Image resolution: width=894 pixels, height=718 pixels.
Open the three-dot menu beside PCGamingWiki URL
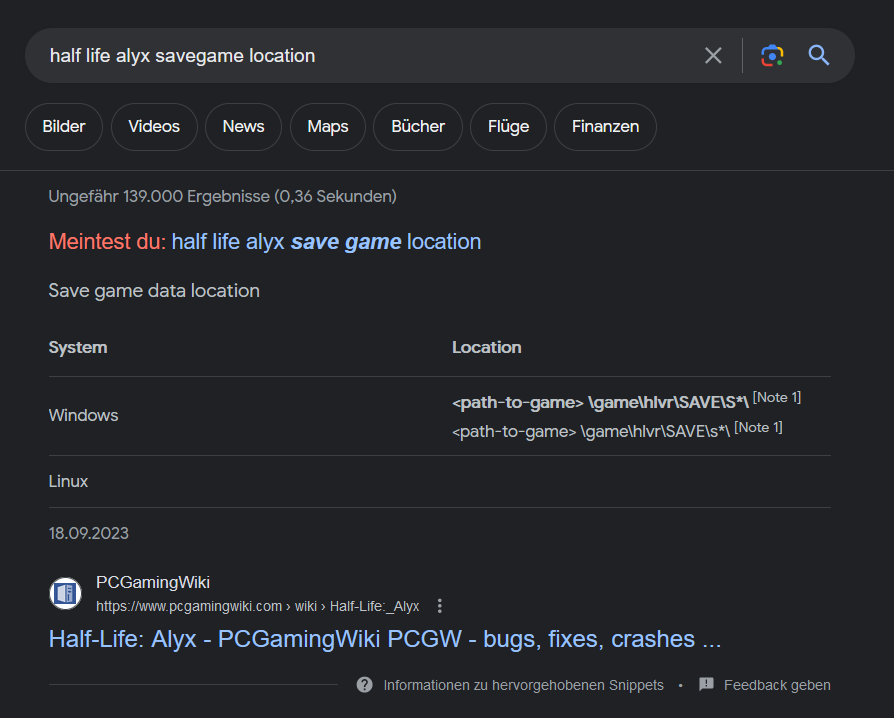click(x=440, y=606)
